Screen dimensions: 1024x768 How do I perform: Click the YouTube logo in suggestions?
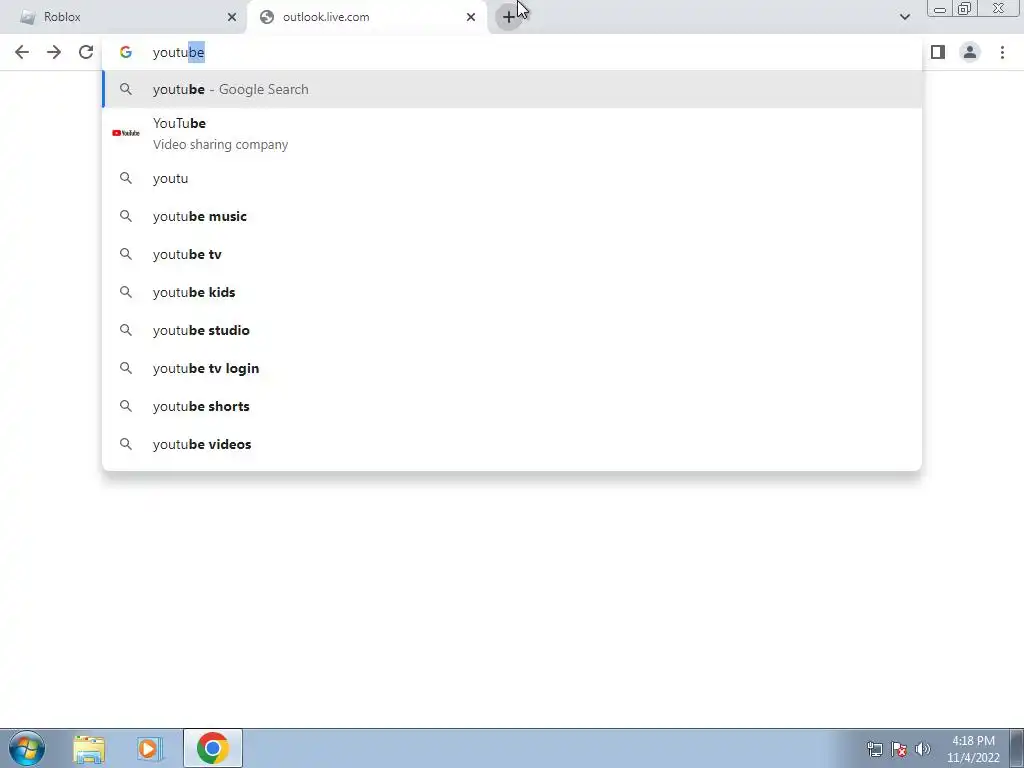tap(125, 133)
